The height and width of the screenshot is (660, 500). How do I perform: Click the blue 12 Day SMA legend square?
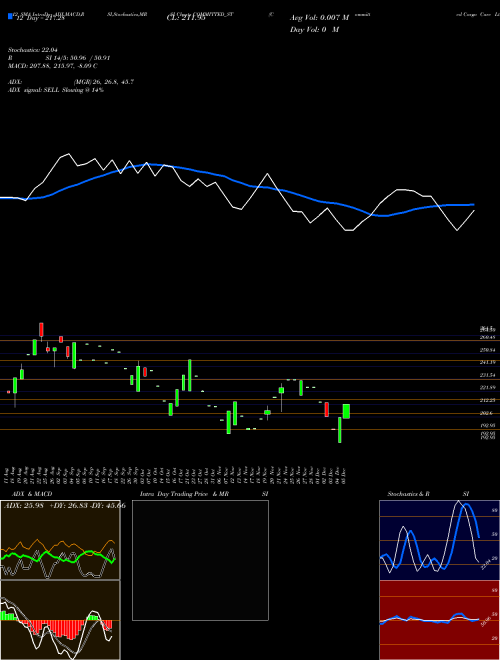10,17
